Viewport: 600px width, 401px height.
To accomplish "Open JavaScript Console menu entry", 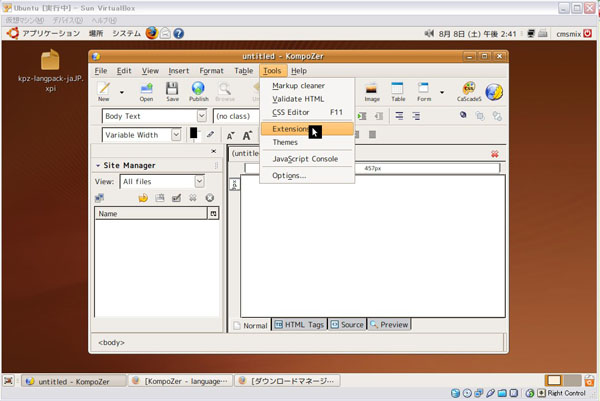I will [307, 159].
